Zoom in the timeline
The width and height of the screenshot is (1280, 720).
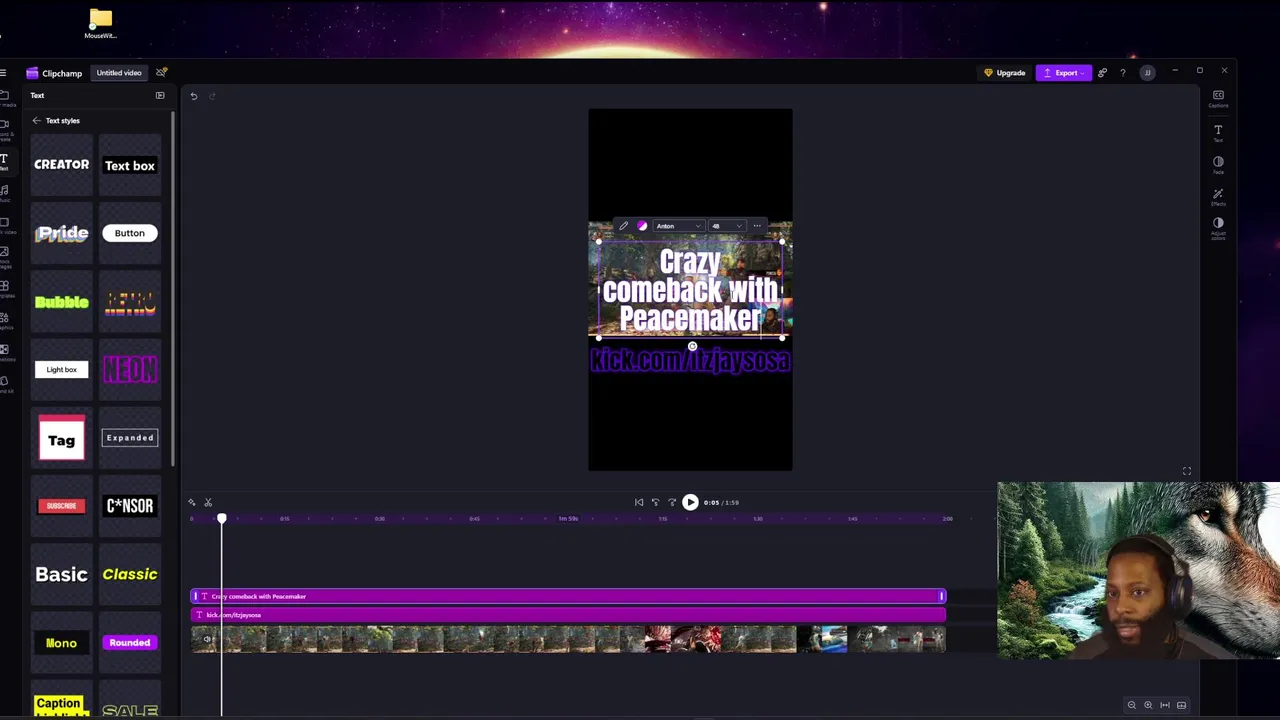coord(1148,705)
